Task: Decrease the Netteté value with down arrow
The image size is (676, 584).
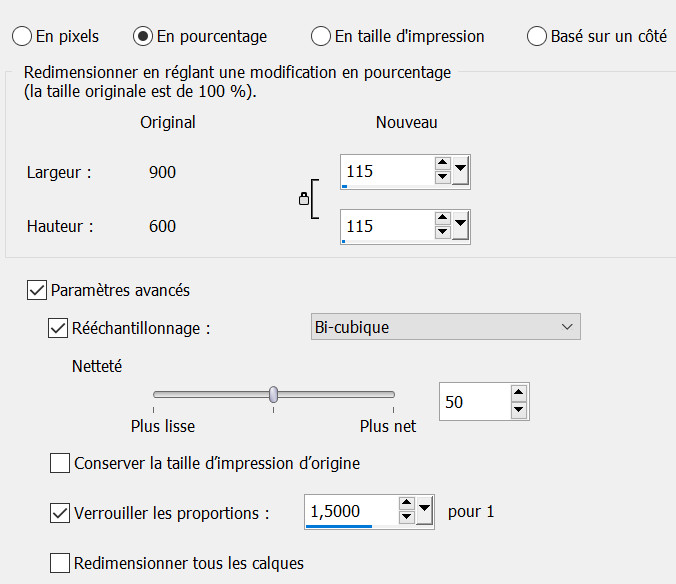Action: (518, 409)
